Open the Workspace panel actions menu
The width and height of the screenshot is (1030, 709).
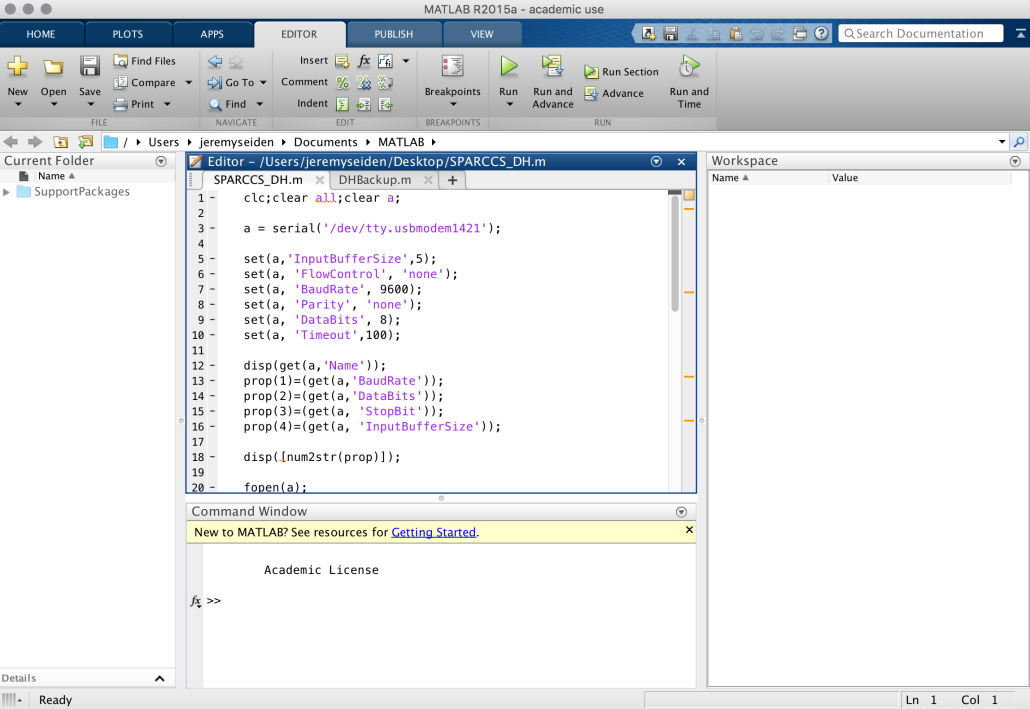point(1015,162)
